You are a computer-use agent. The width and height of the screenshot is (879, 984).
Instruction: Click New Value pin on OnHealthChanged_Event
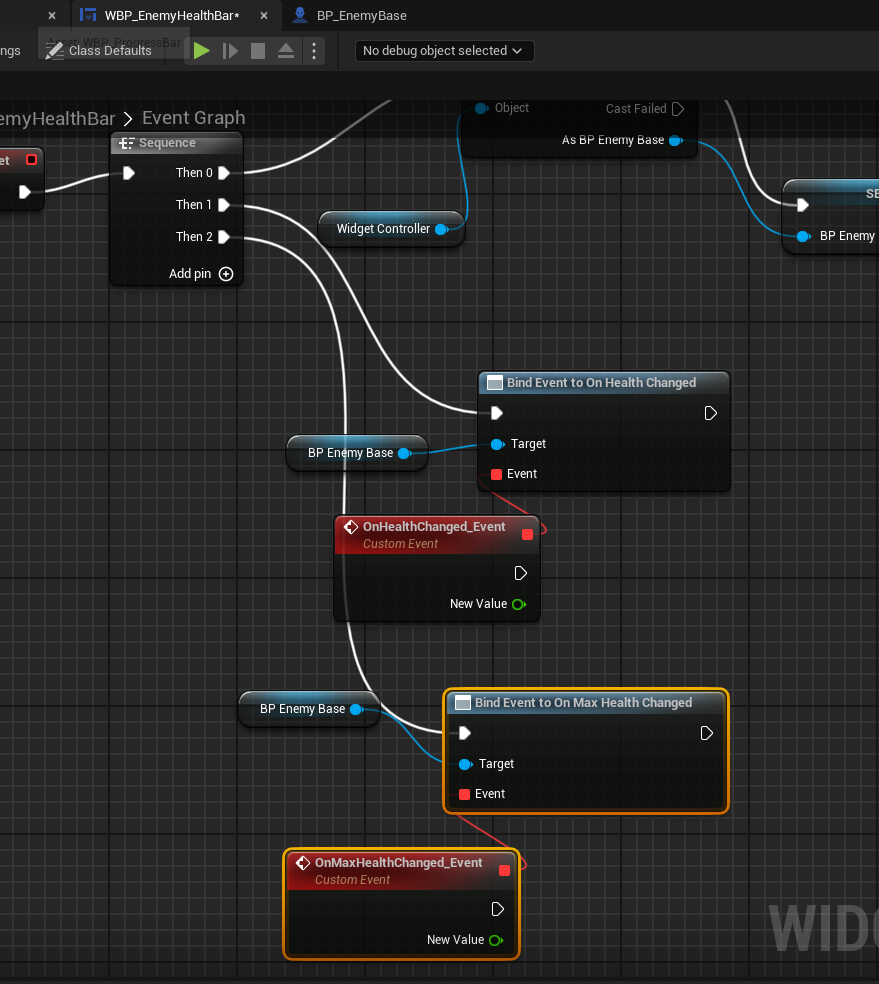(x=519, y=605)
